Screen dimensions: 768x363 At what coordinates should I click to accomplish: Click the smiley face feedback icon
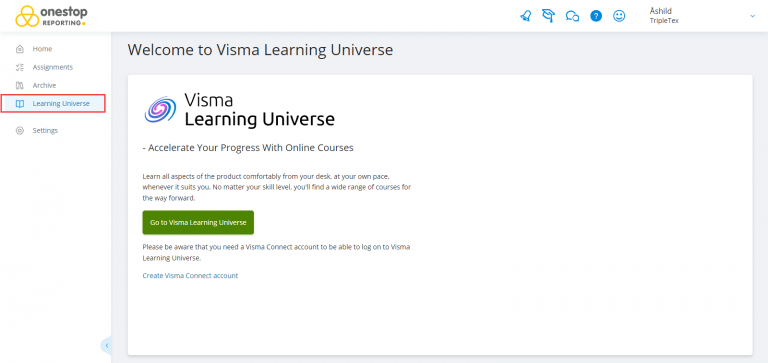[x=619, y=16]
